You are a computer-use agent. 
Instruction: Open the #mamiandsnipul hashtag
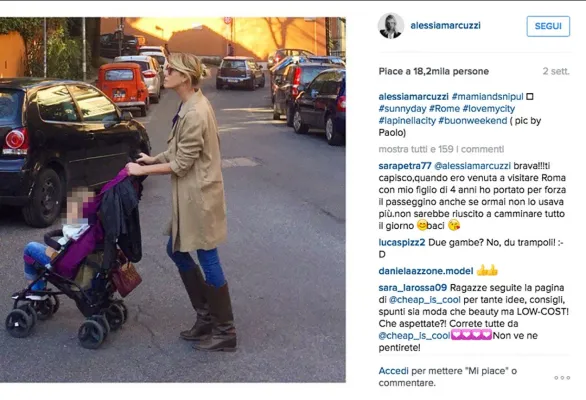[x=487, y=96]
